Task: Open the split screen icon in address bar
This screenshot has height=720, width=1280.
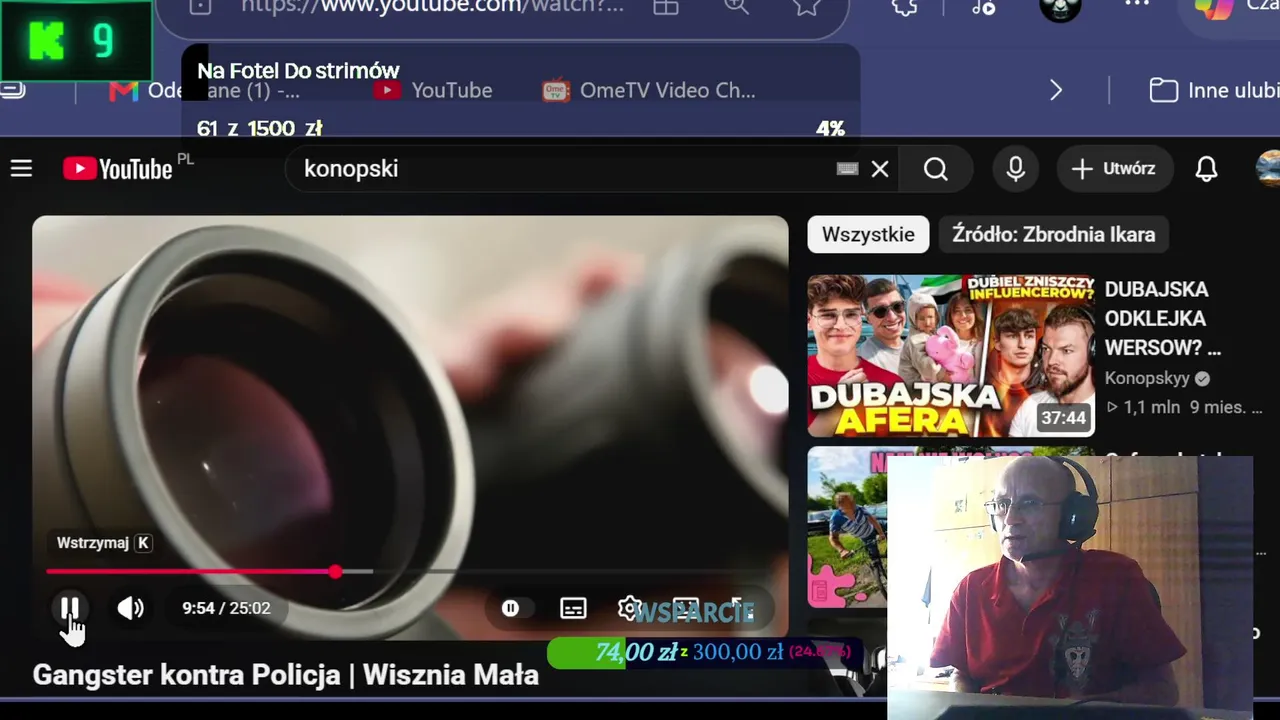Action: (666, 6)
